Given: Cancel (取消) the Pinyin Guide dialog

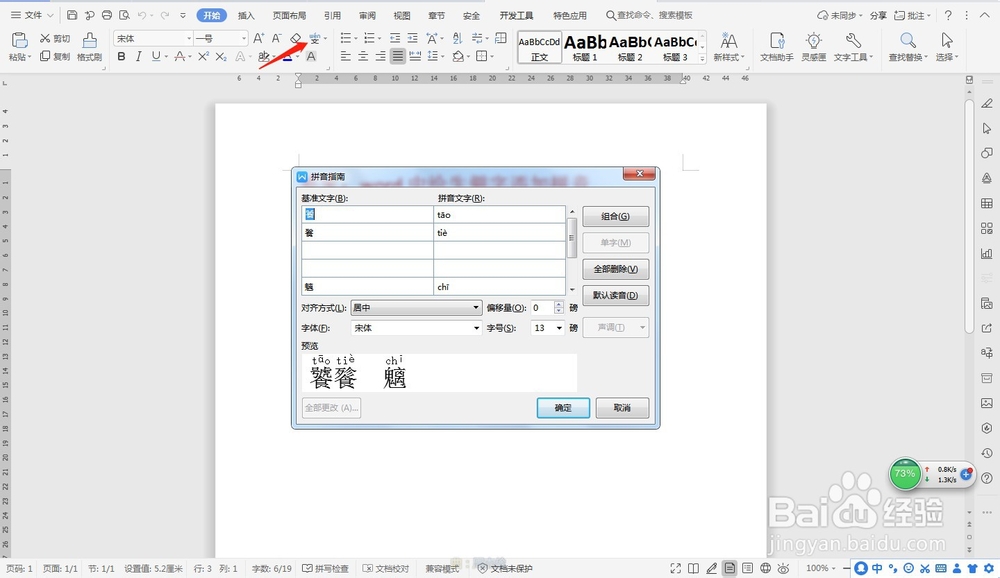Looking at the screenshot, I should click(x=622, y=408).
